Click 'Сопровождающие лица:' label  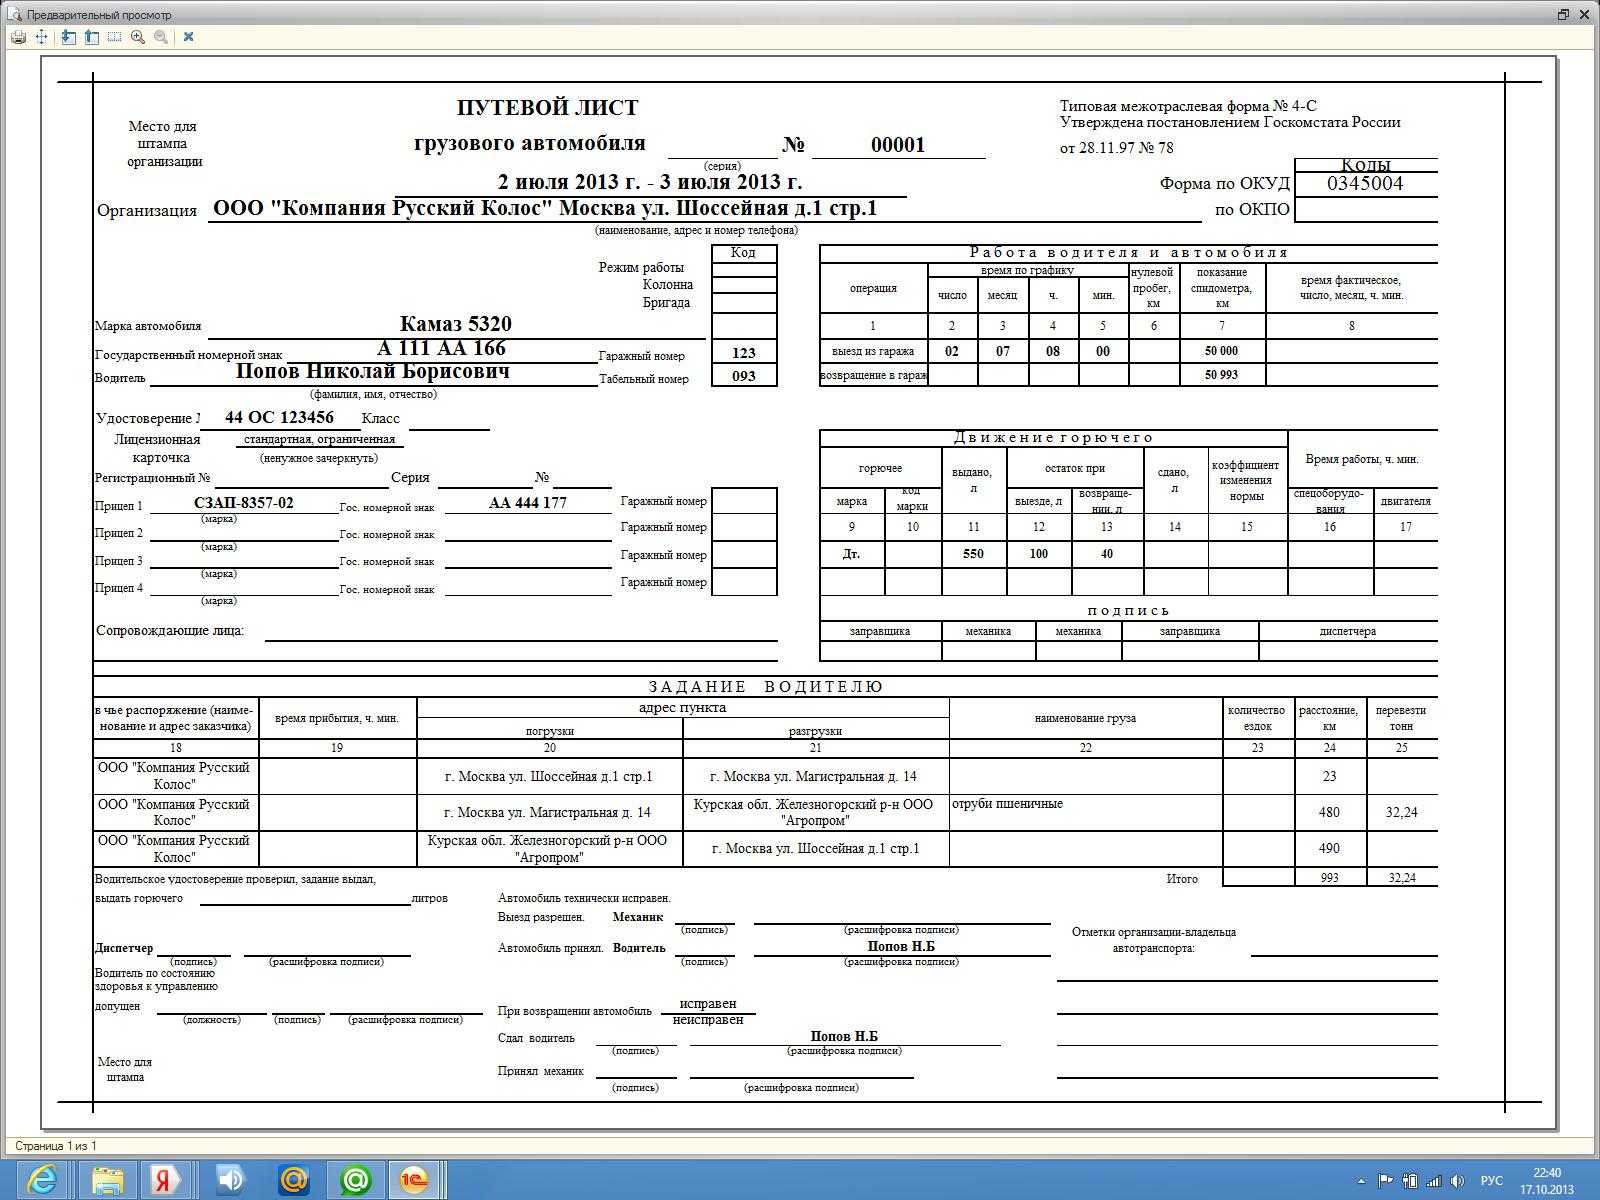pos(170,631)
